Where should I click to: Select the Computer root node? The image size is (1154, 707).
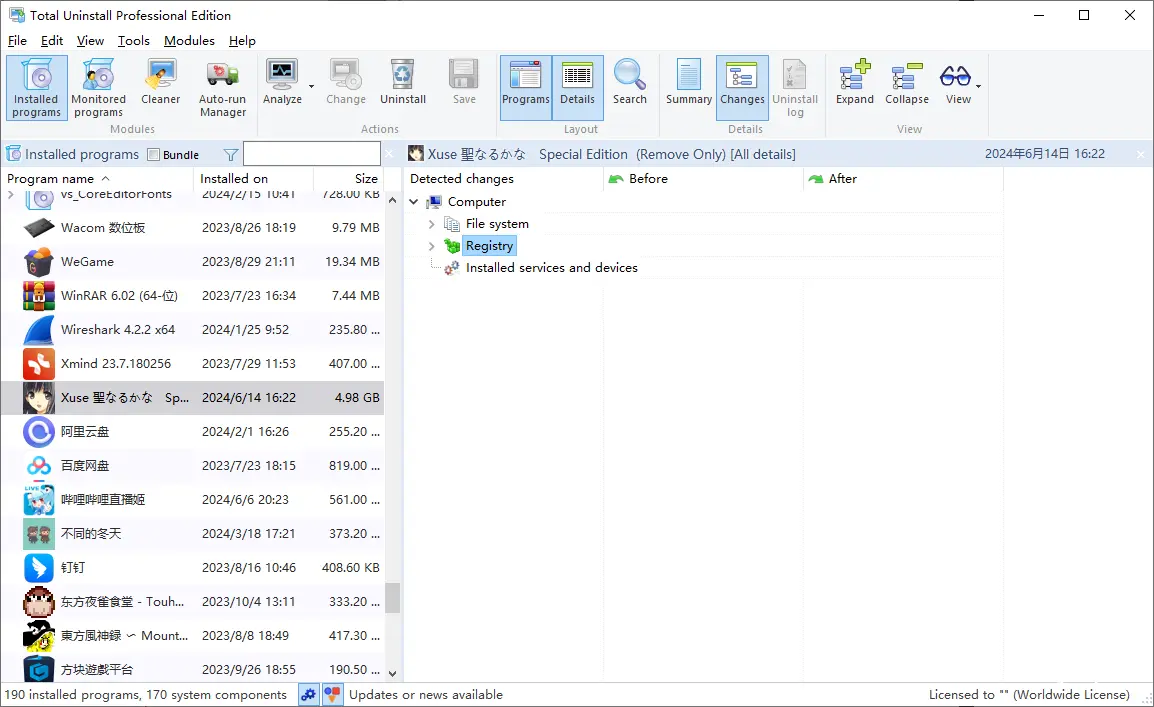pos(476,202)
